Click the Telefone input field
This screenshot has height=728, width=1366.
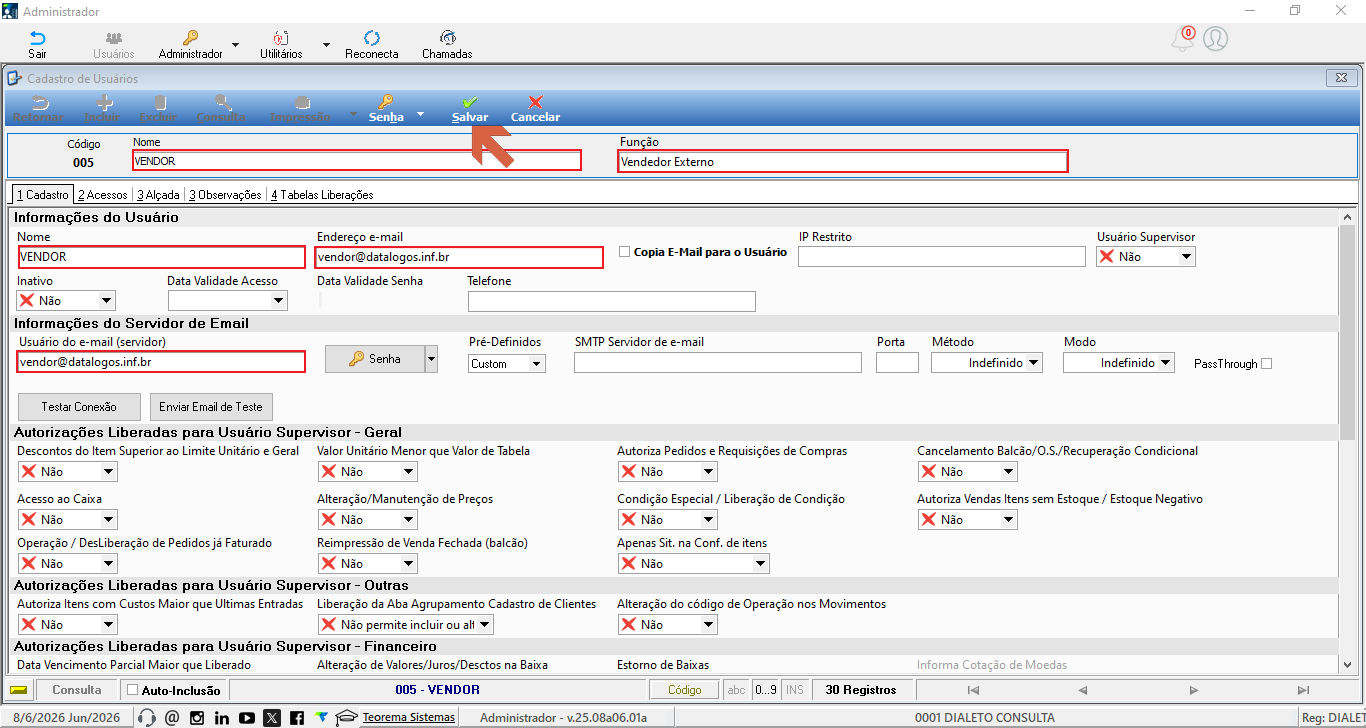click(612, 302)
